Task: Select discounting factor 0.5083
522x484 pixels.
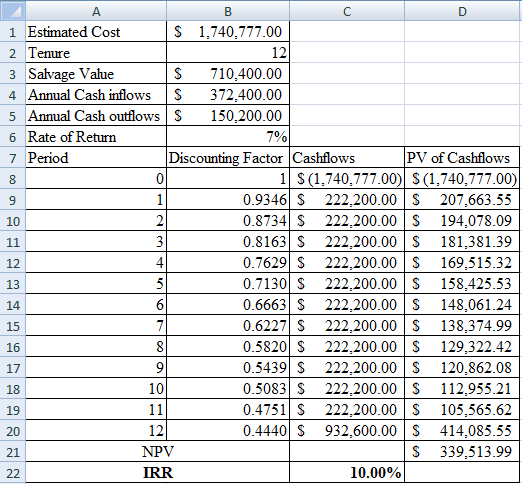Action: [x=228, y=389]
